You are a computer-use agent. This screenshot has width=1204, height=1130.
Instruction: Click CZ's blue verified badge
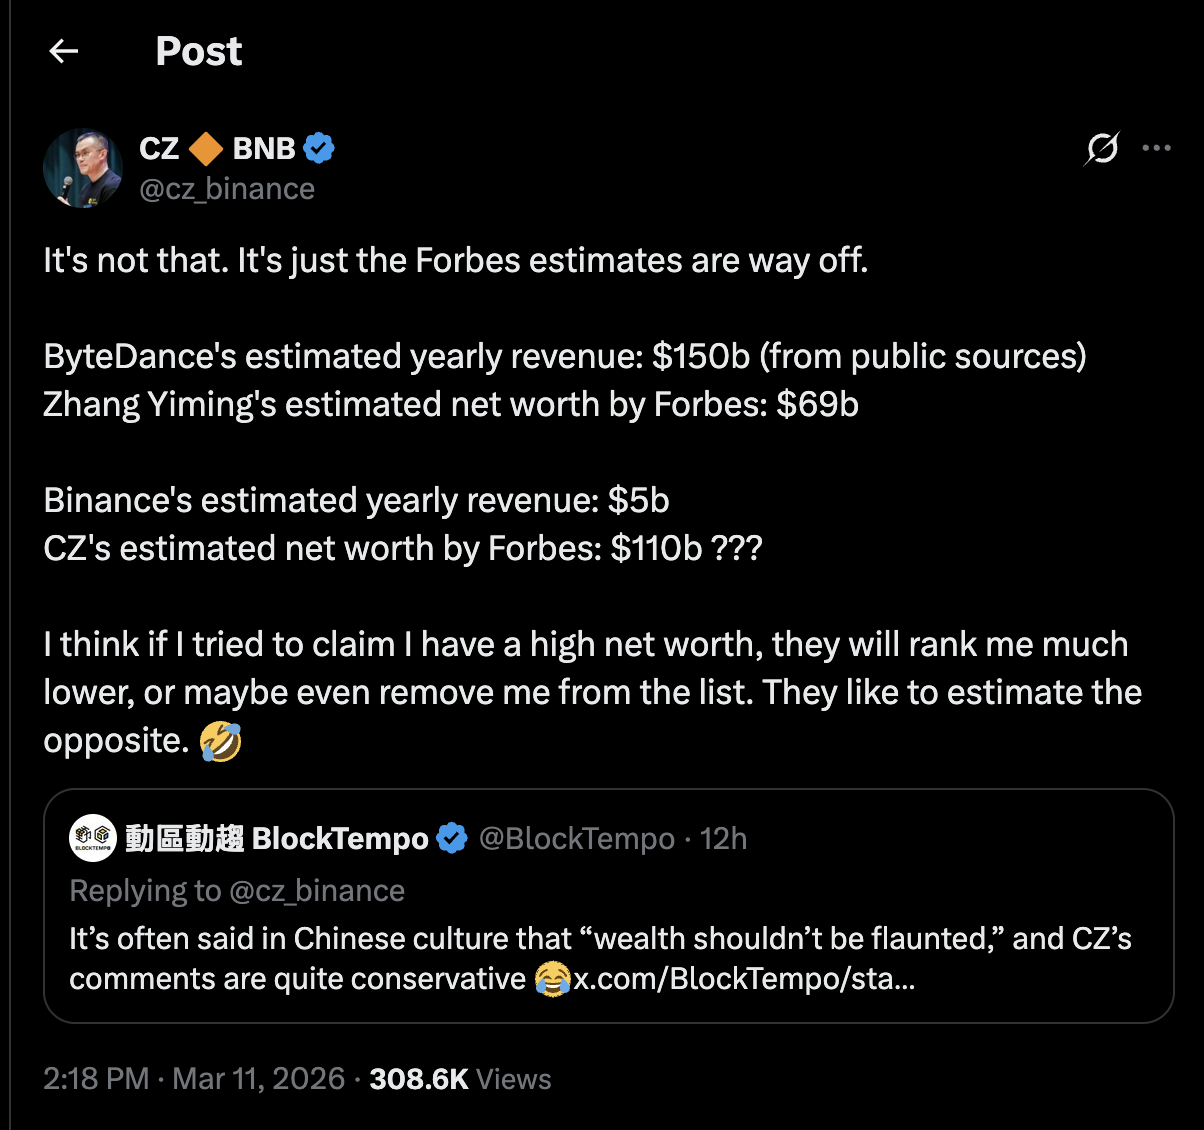click(x=319, y=147)
